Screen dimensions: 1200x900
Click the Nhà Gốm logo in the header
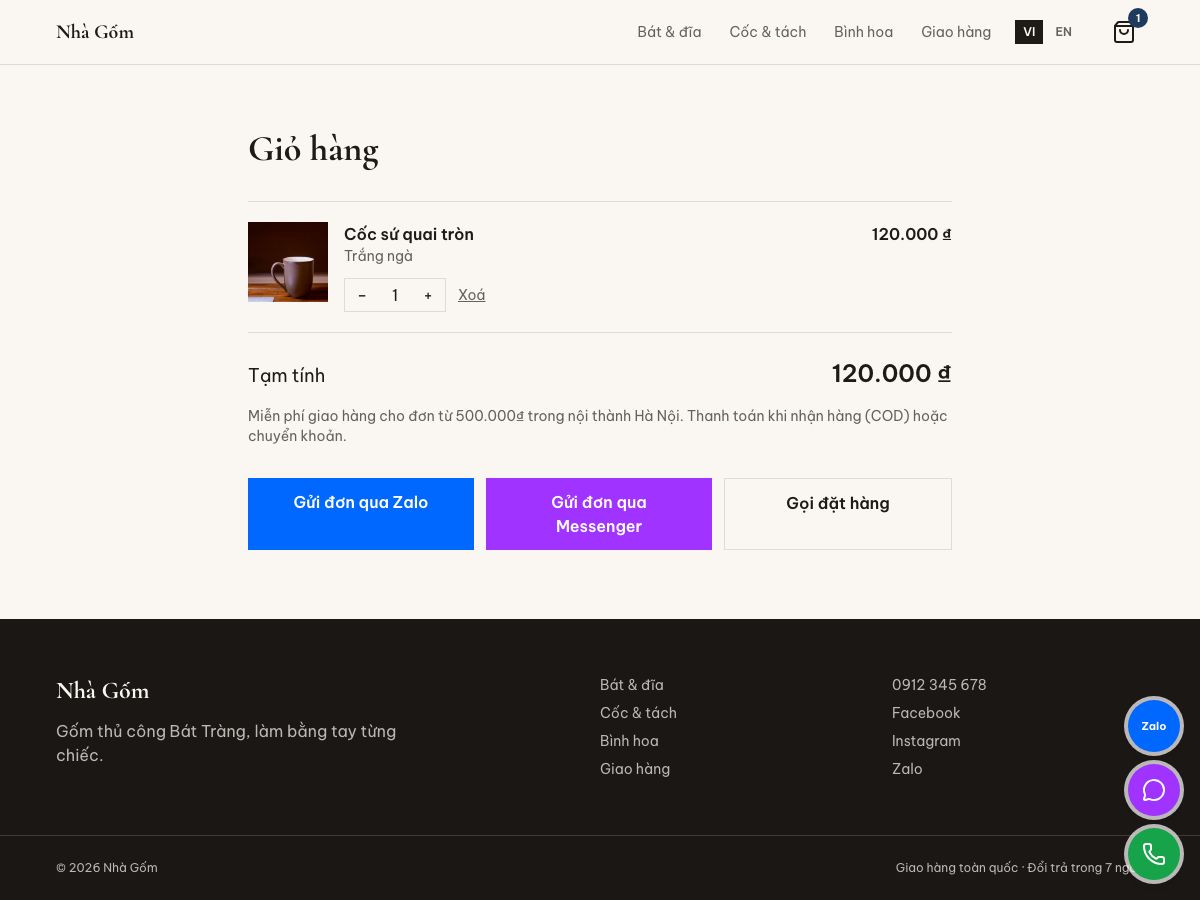coord(95,32)
